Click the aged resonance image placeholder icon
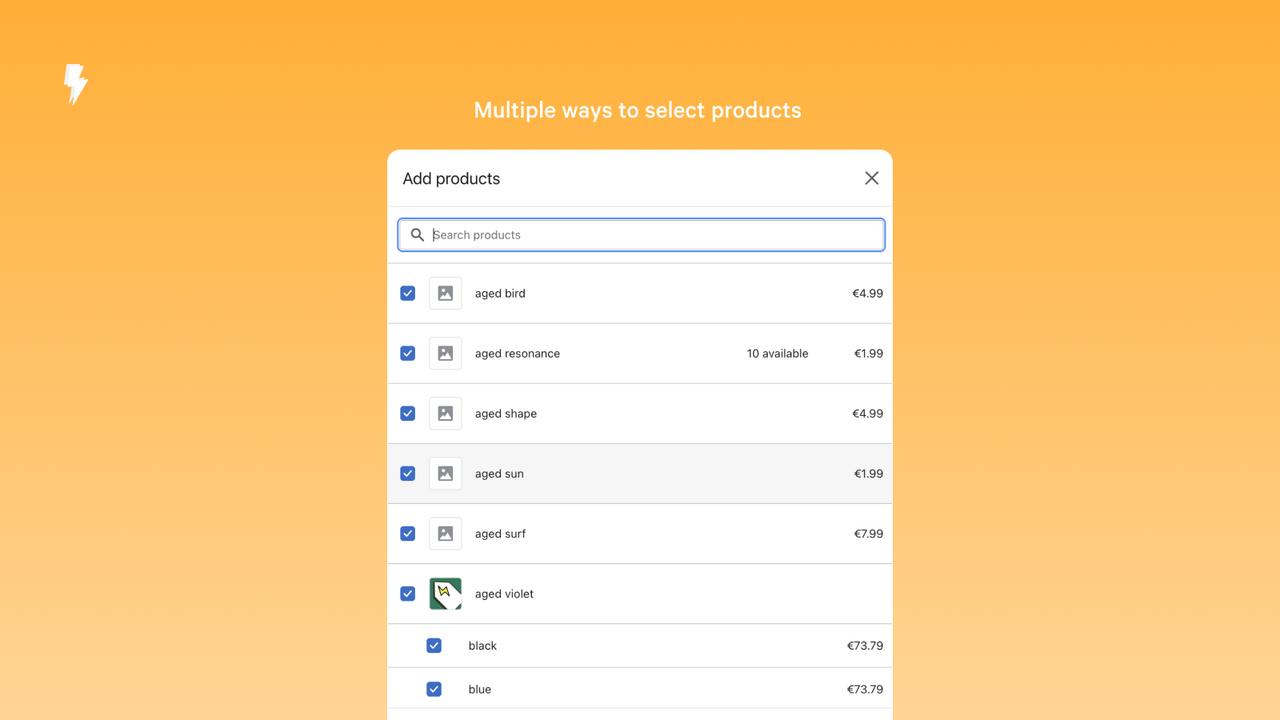The height and width of the screenshot is (720, 1280). tap(445, 353)
